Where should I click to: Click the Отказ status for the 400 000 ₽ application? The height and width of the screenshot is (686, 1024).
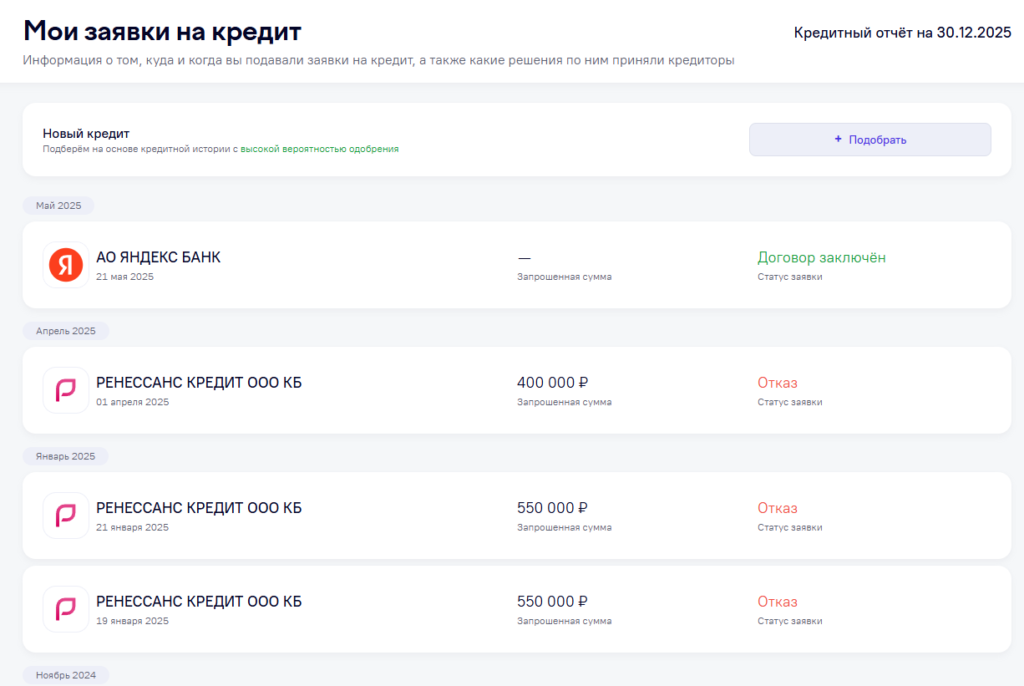[777, 383]
